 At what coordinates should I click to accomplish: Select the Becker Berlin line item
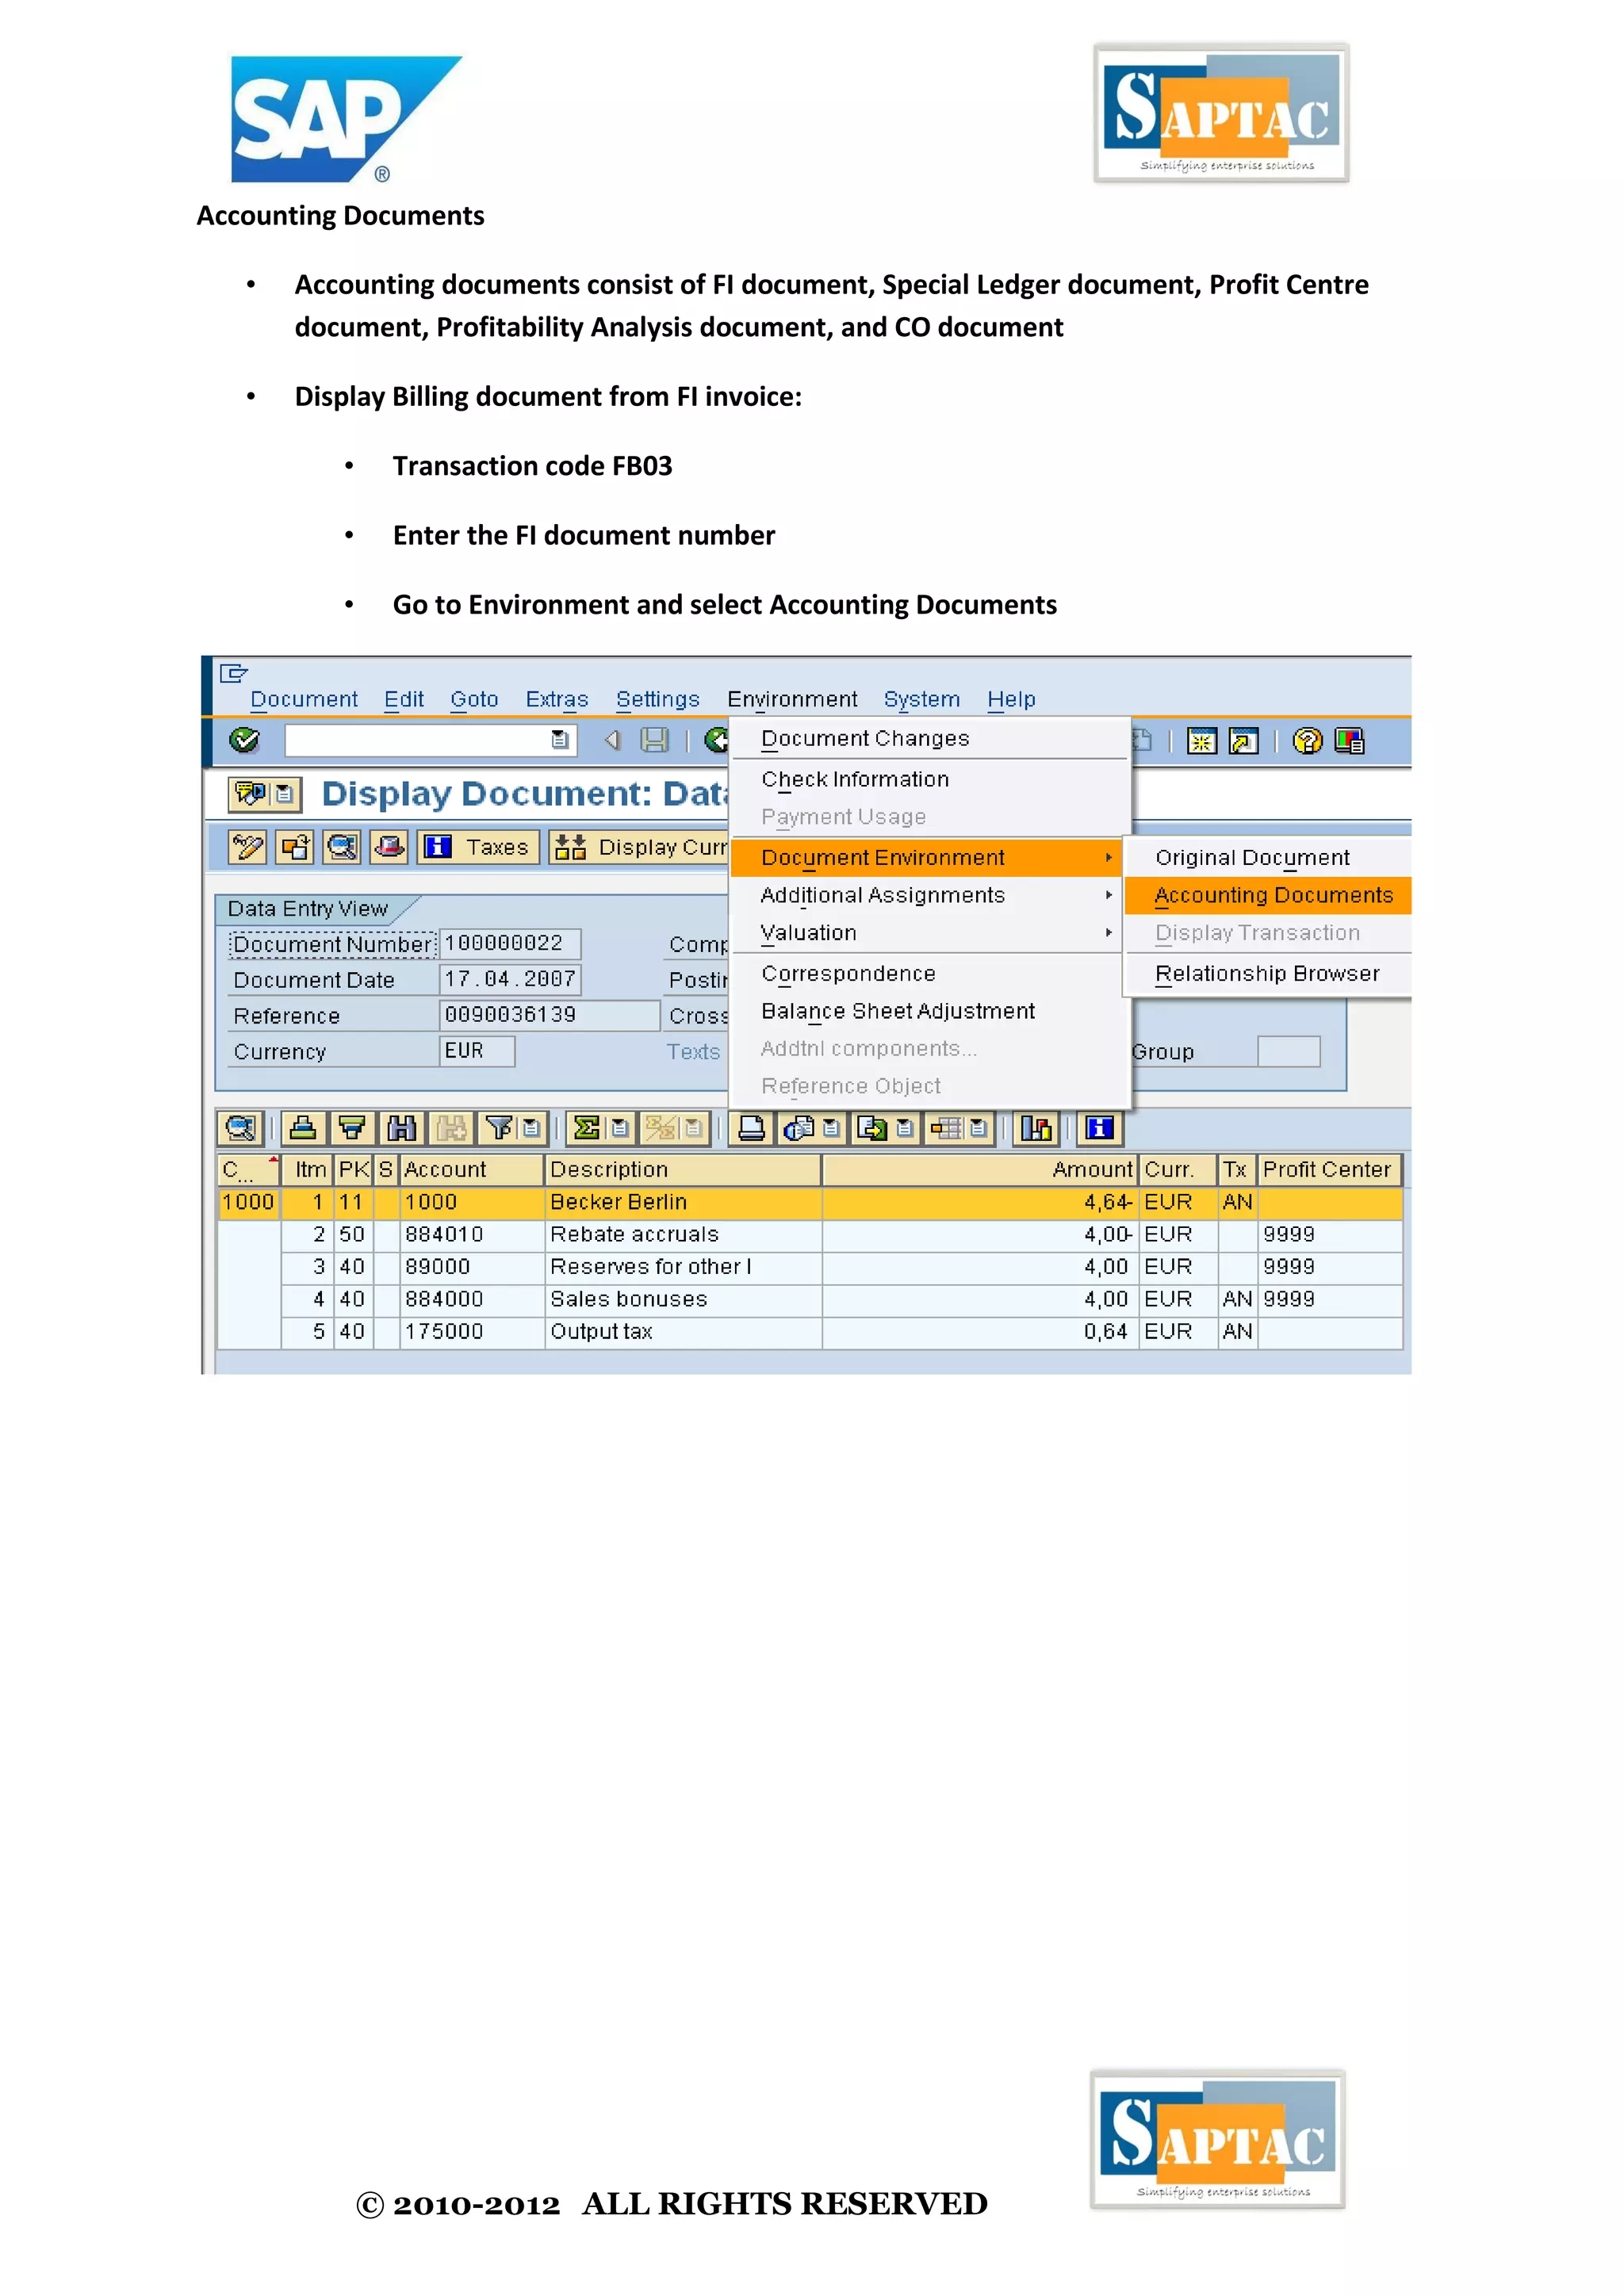(x=810, y=1203)
